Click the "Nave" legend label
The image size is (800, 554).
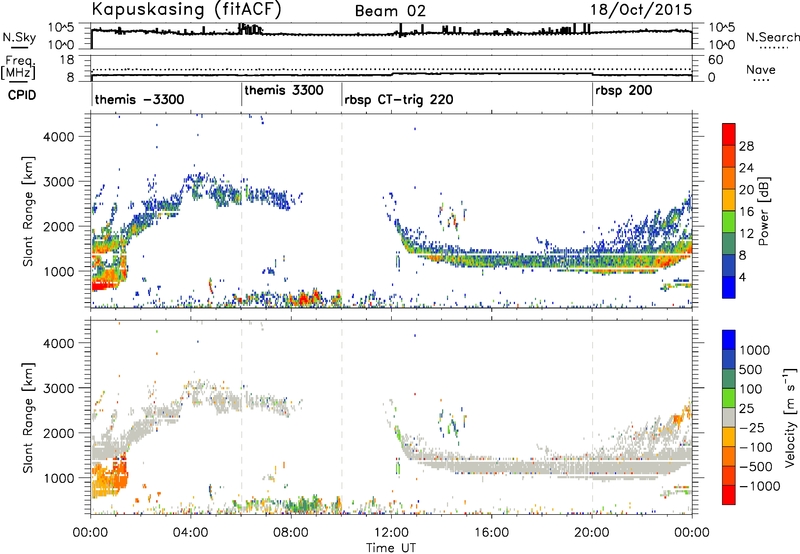point(761,70)
